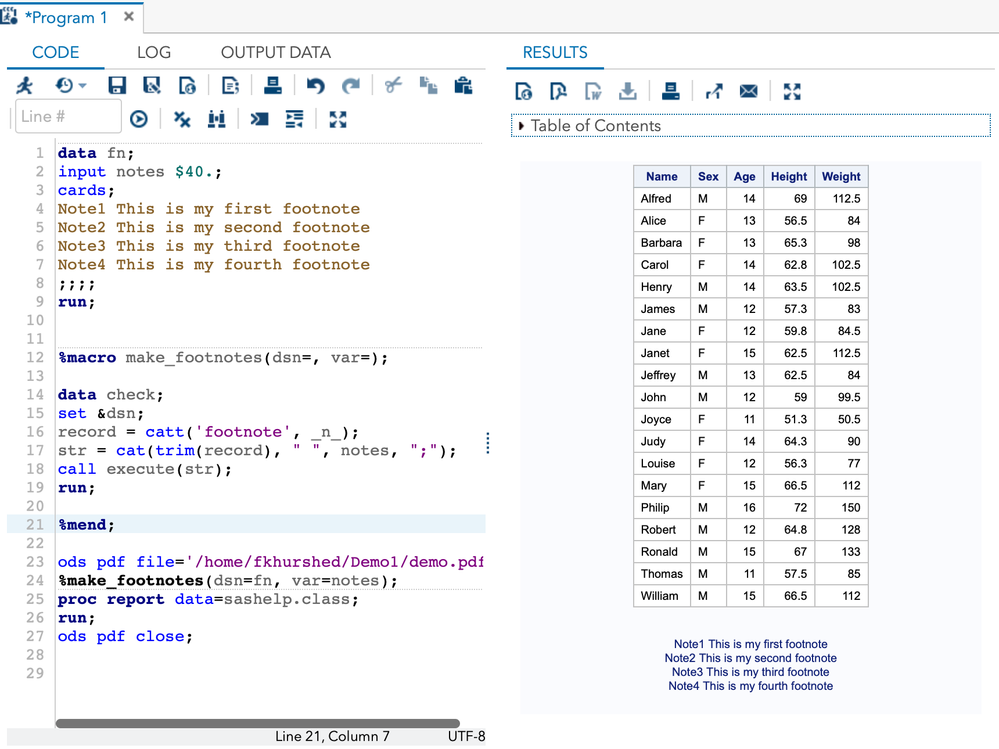Open results in a new browser tab
The image size is (999, 749).
click(x=714, y=92)
